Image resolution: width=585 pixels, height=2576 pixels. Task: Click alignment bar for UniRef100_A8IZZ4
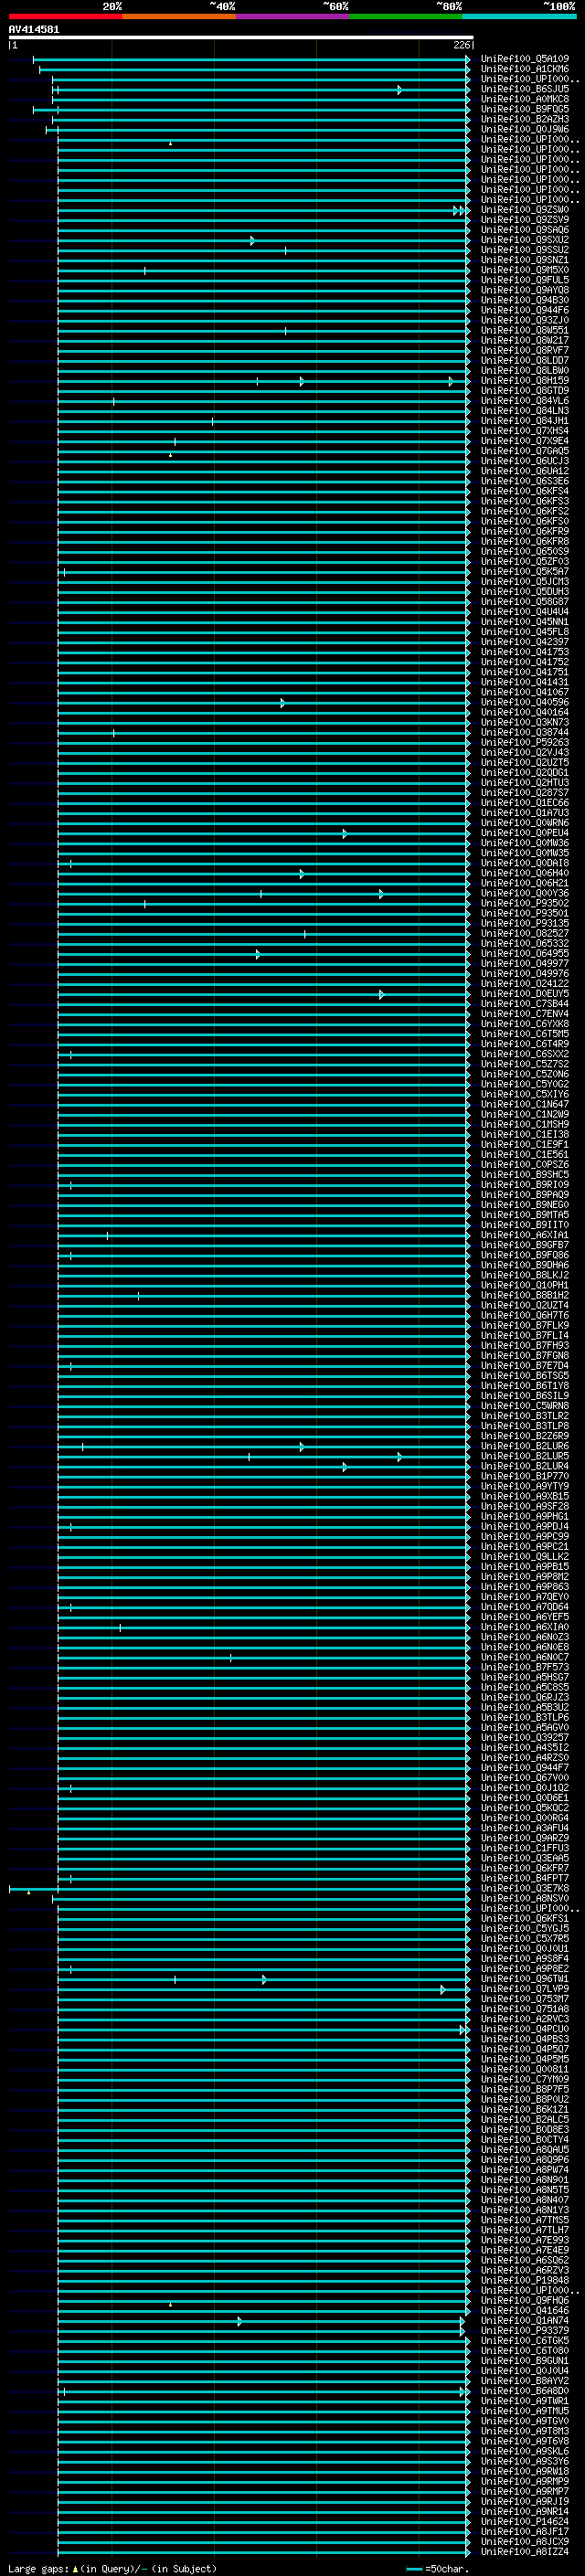click(x=264, y=2552)
